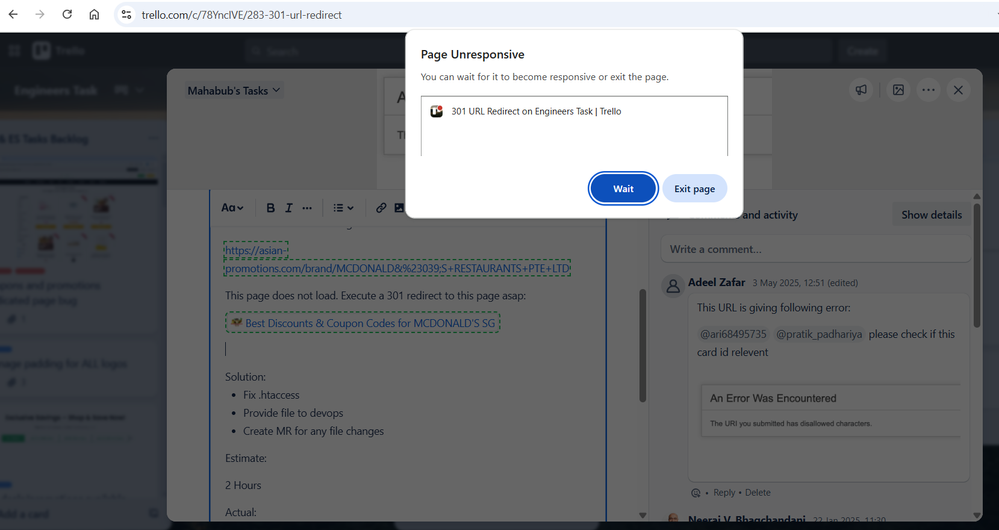Click Provide file to devops bullet

[x=293, y=413]
